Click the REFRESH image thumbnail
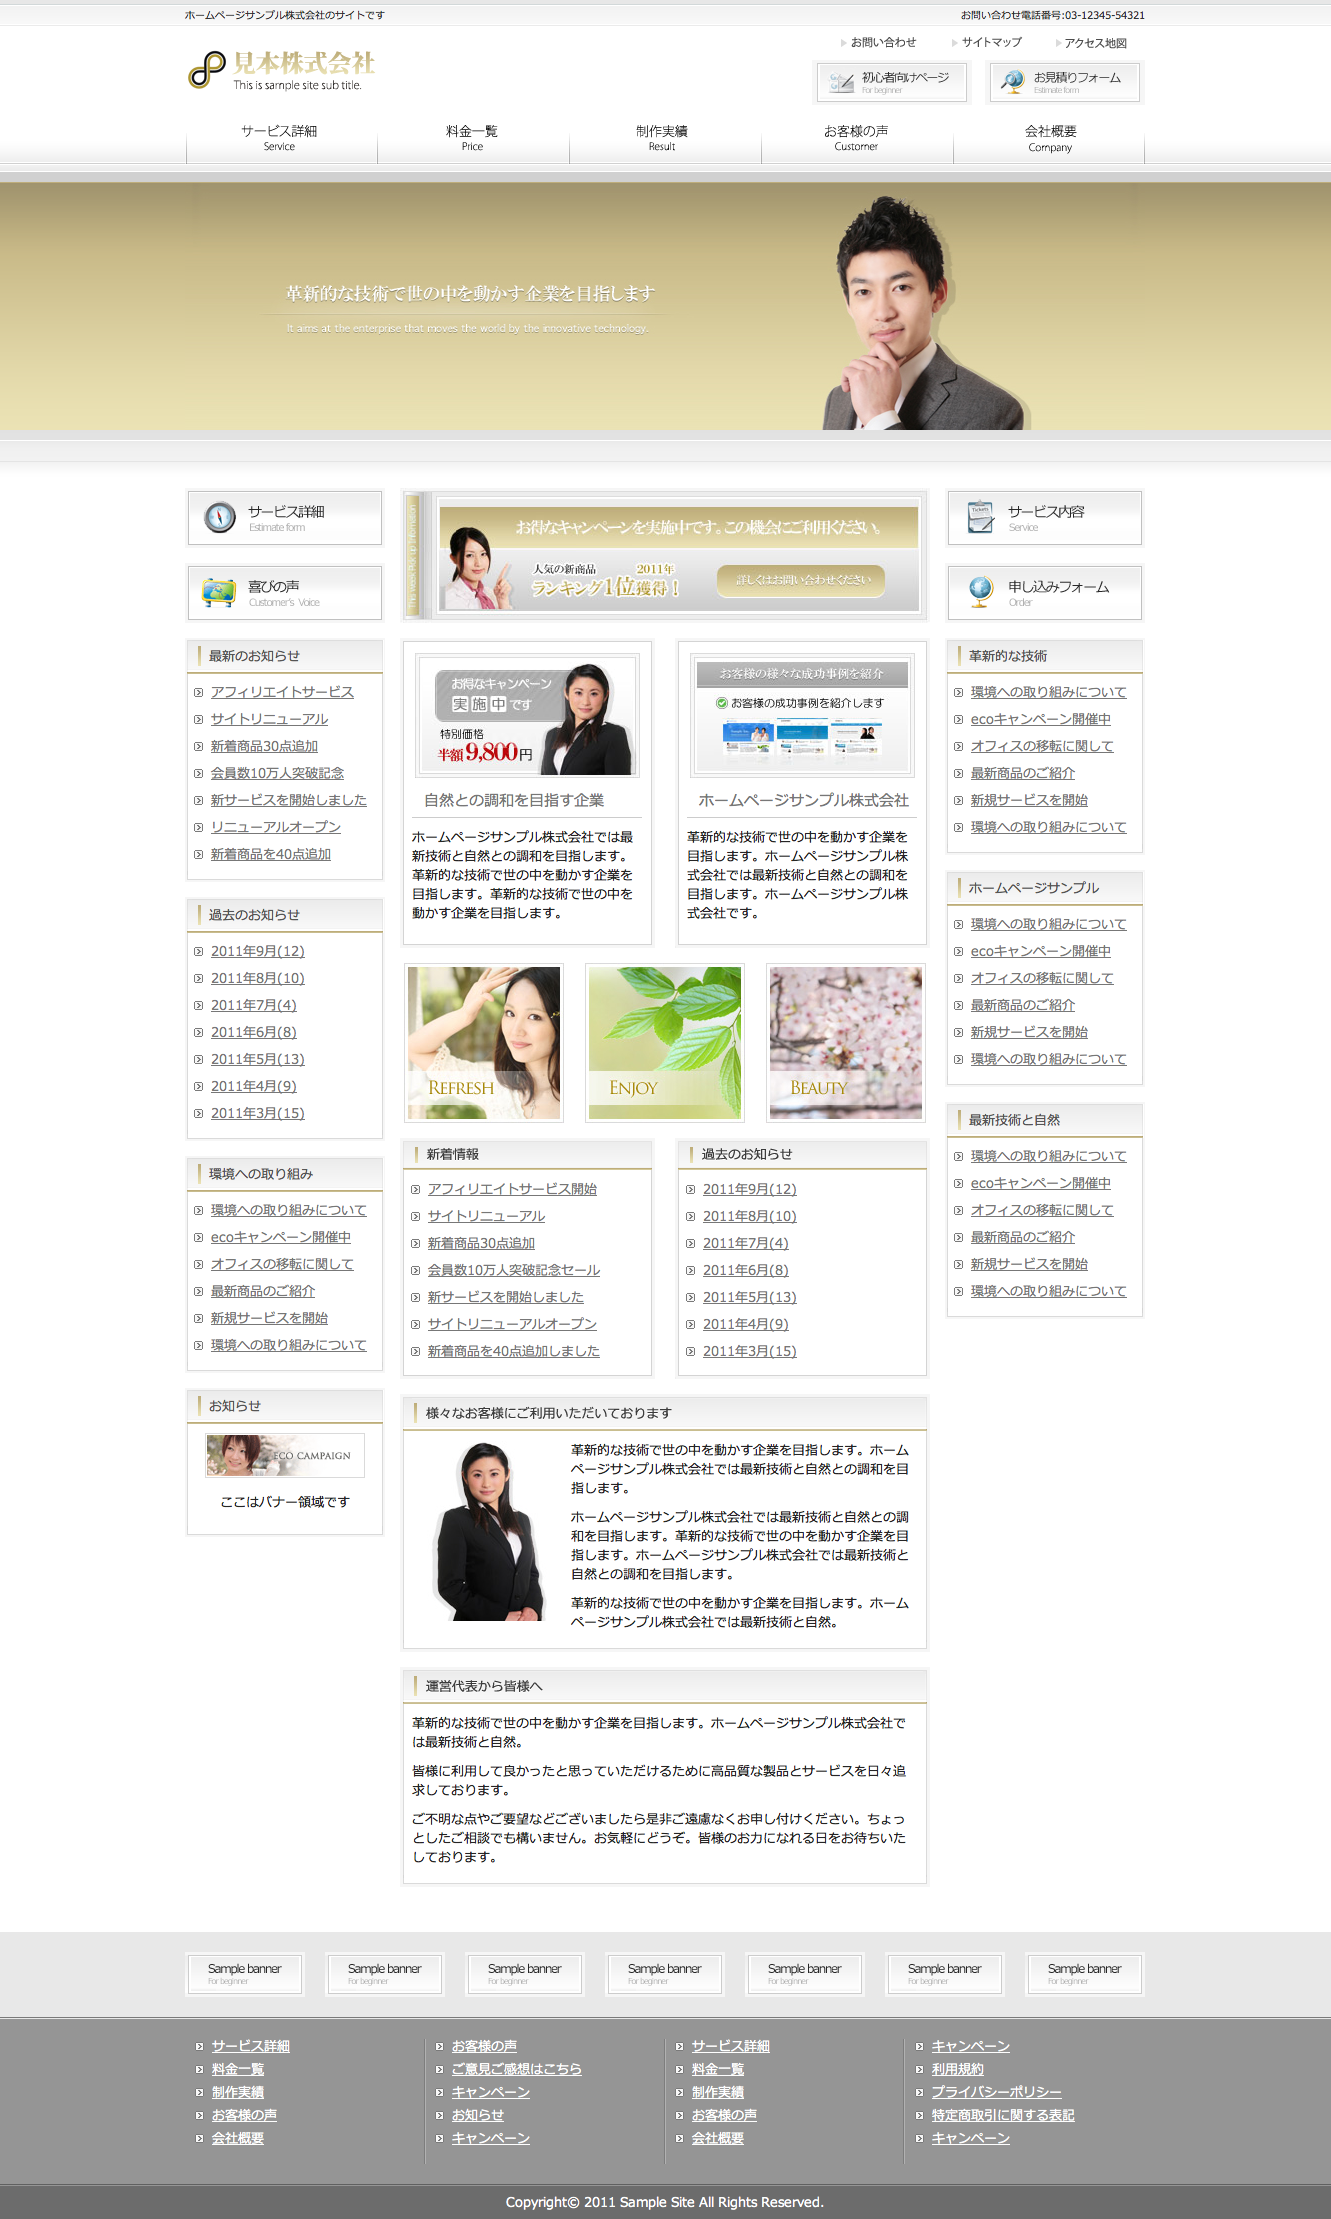This screenshot has height=2219, width=1331. coord(484,1042)
